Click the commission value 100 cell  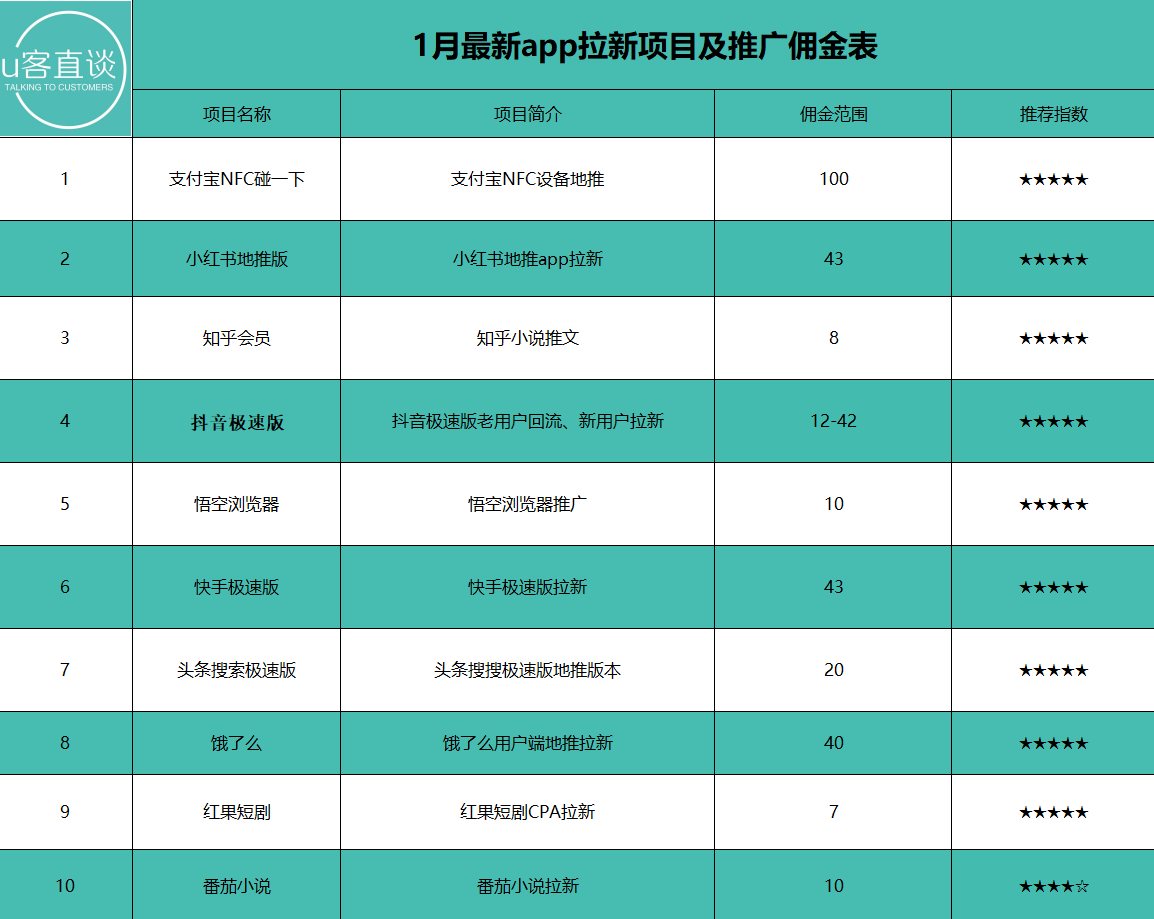pos(833,179)
